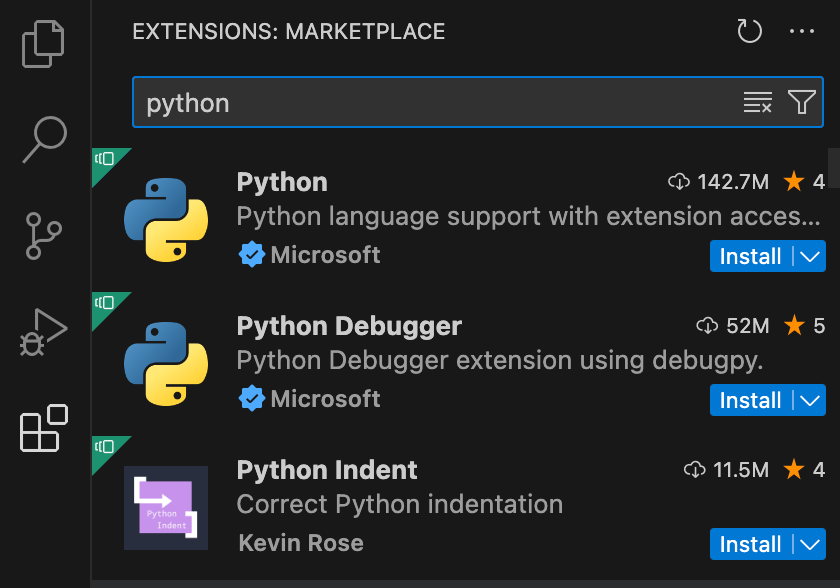Image resolution: width=840 pixels, height=588 pixels.
Task: Click the star rating of Python extension
Action: coord(804,182)
